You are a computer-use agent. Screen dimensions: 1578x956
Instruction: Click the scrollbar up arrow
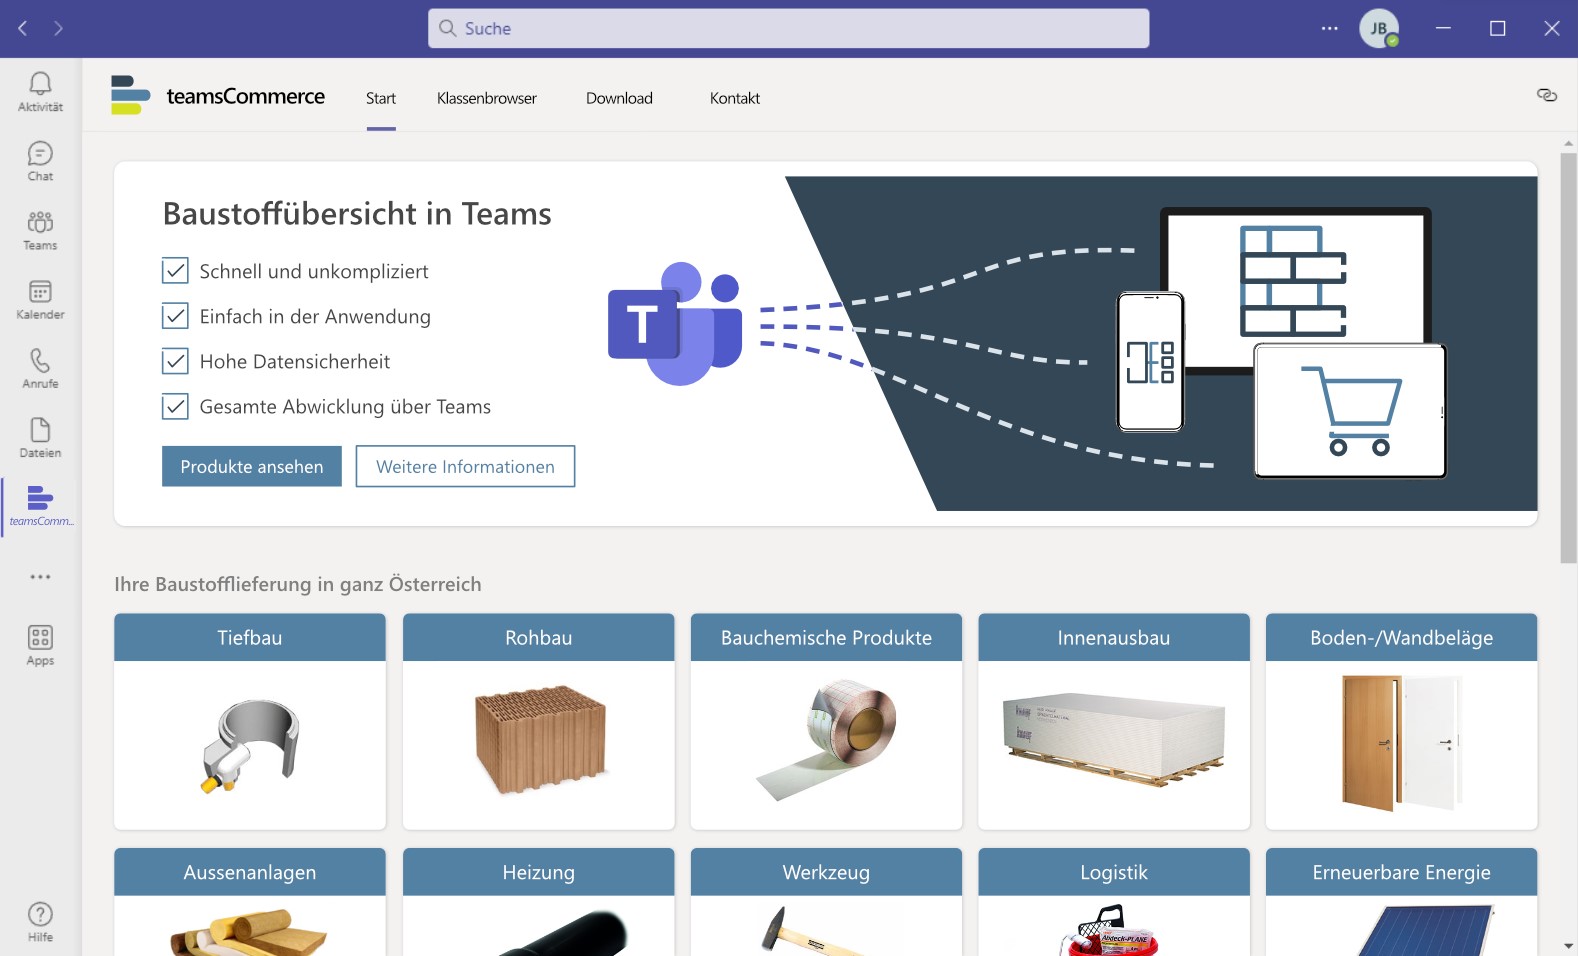click(1568, 144)
